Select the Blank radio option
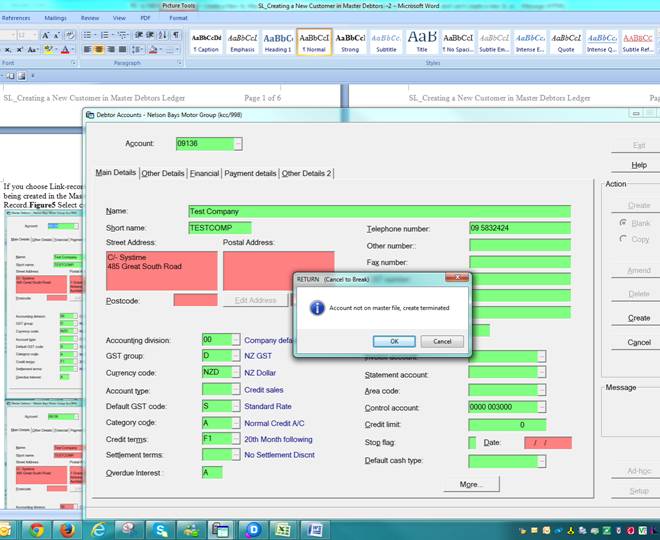 pyautogui.click(x=623, y=223)
